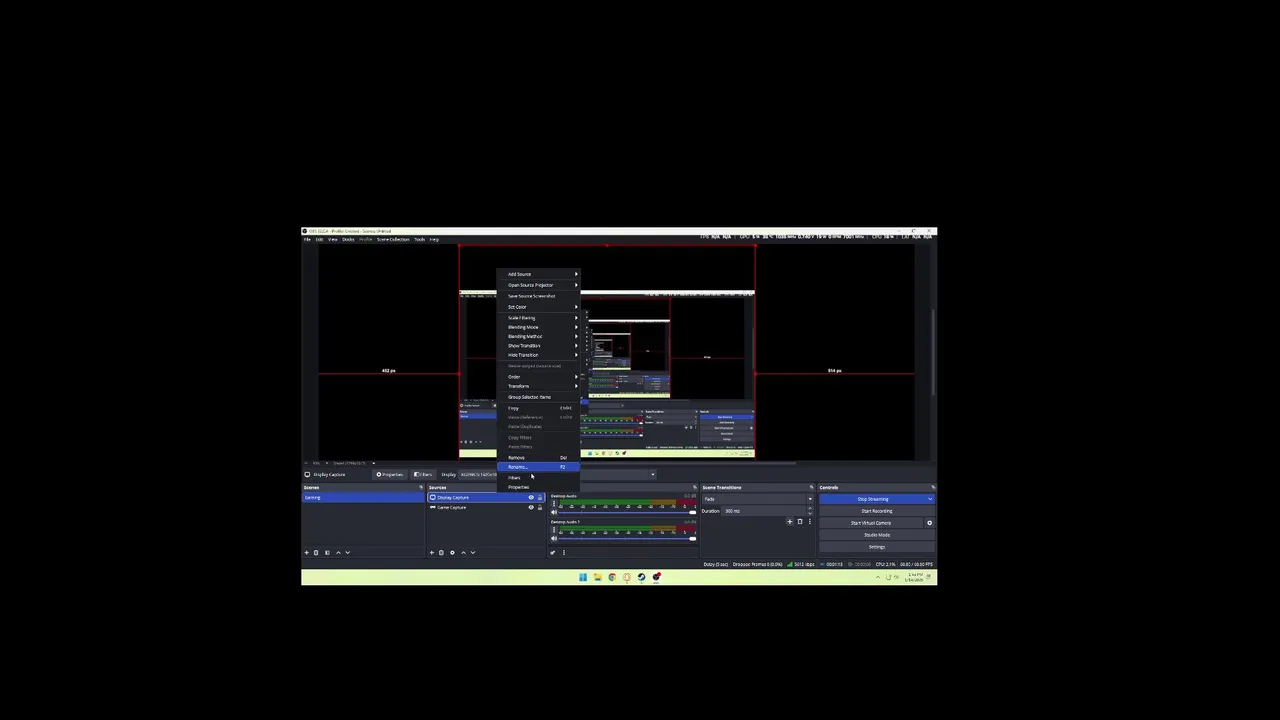The height and width of the screenshot is (720, 1280).
Task: Open the Tools menu in the menu bar
Action: tap(419, 239)
